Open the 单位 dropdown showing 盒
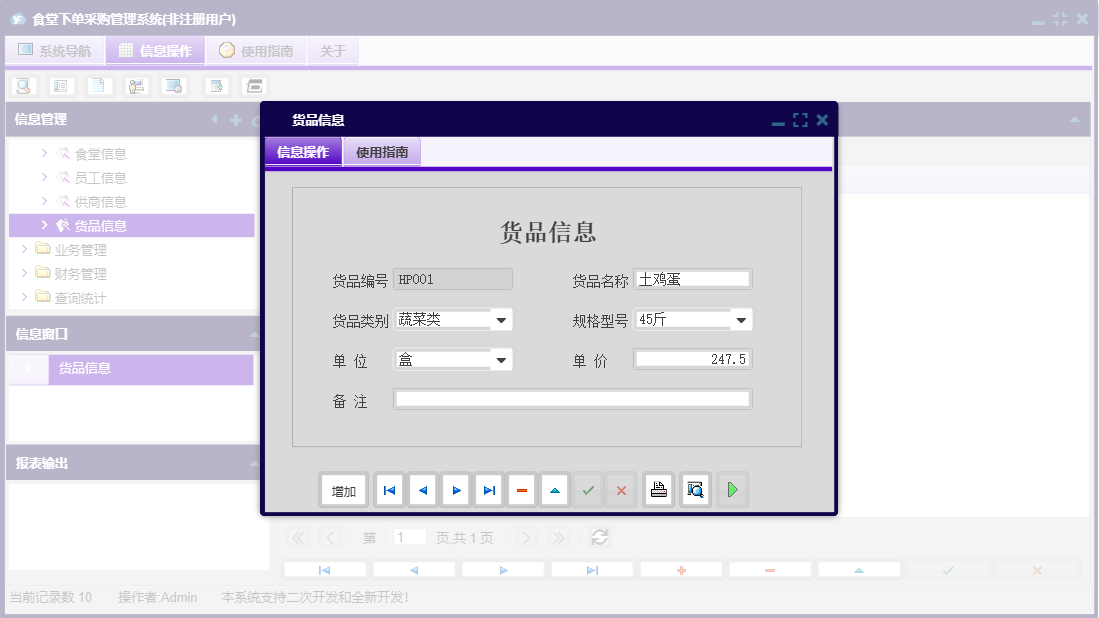Viewport: 1099px width, 618px height. pyautogui.click(x=500, y=358)
